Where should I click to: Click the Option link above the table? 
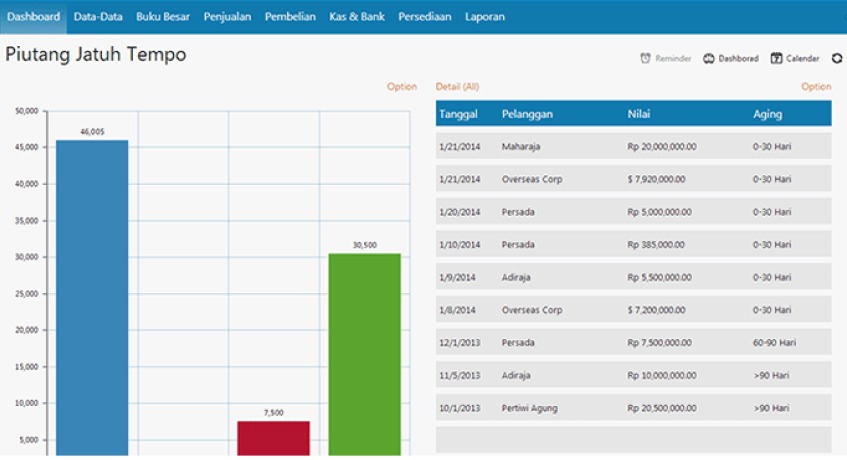coord(816,87)
